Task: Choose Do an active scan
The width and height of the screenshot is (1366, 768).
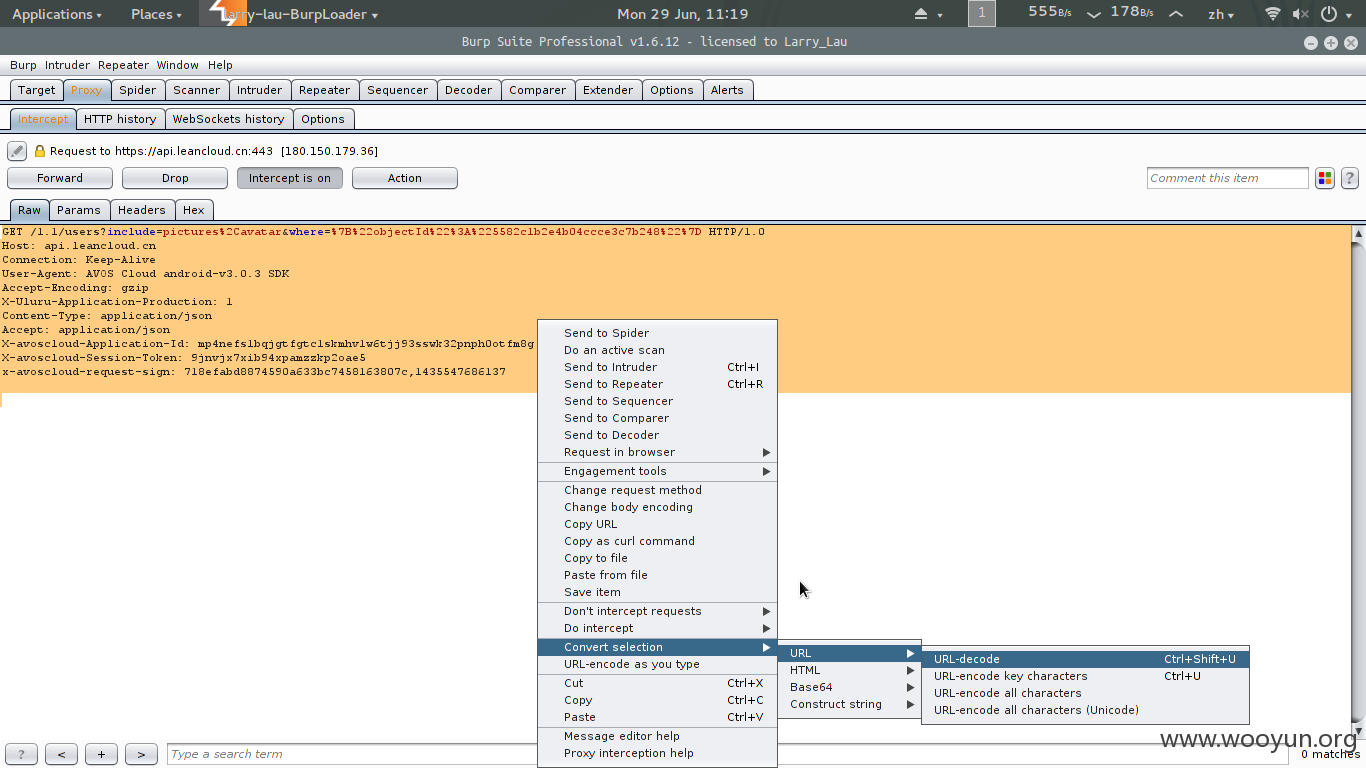Action: pyautogui.click(x=657, y=350)
